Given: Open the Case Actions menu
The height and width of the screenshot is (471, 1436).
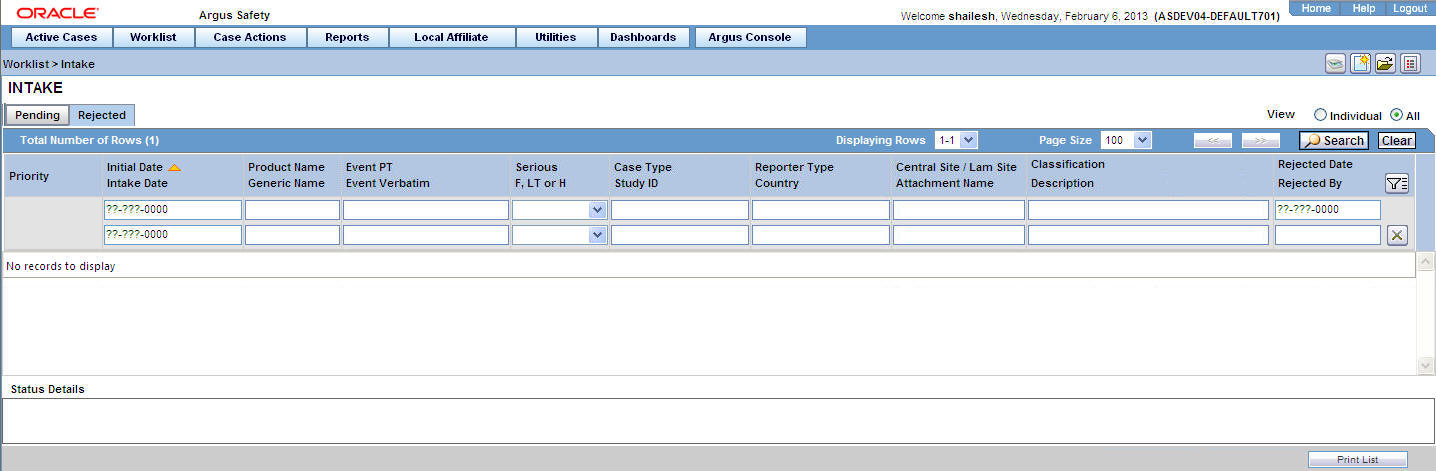Looking at the screenshot, I should click(250, 37).
